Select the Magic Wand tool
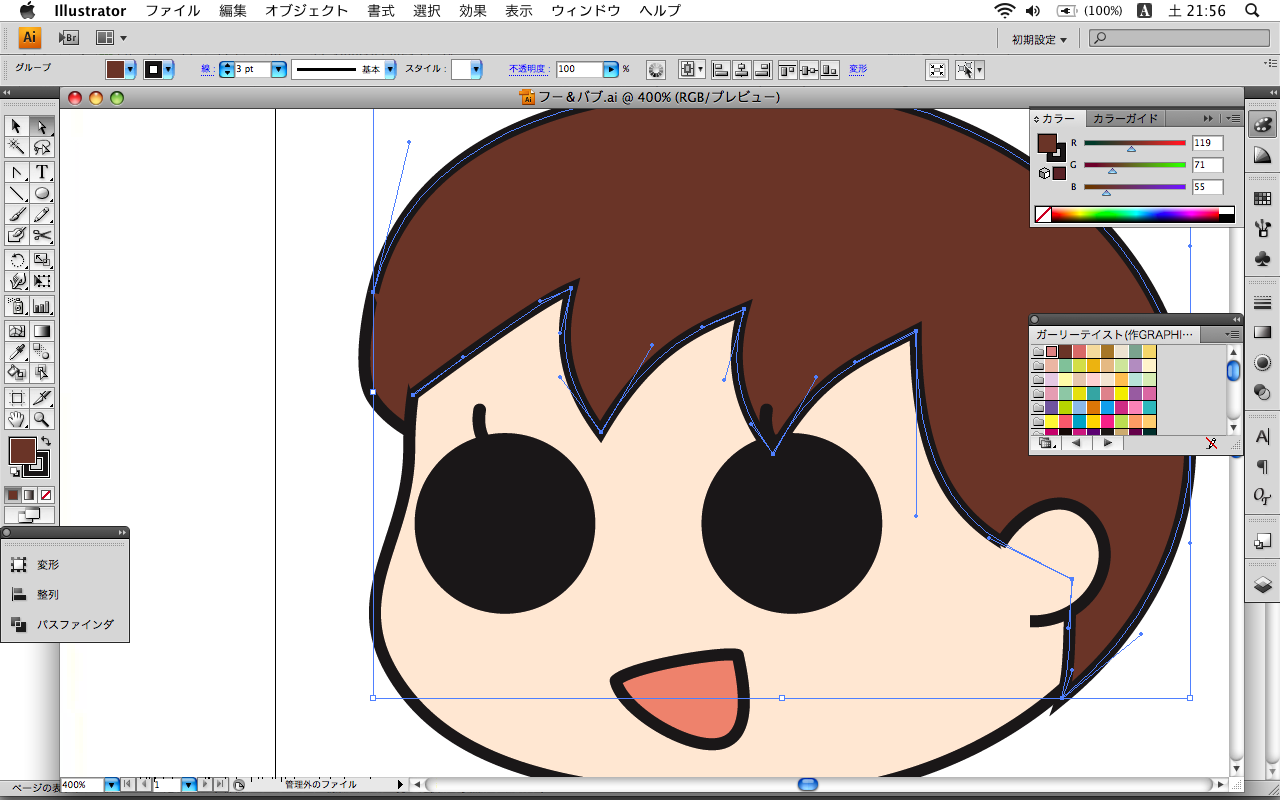The image size is (1280, 800). tap(16, 147)
